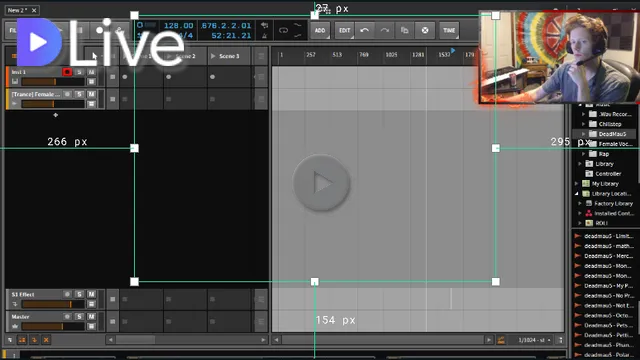Viewport: 640px width, 360px height.
Task: Click the stop square on S1 Effect row
Action: tap(113, 299)
